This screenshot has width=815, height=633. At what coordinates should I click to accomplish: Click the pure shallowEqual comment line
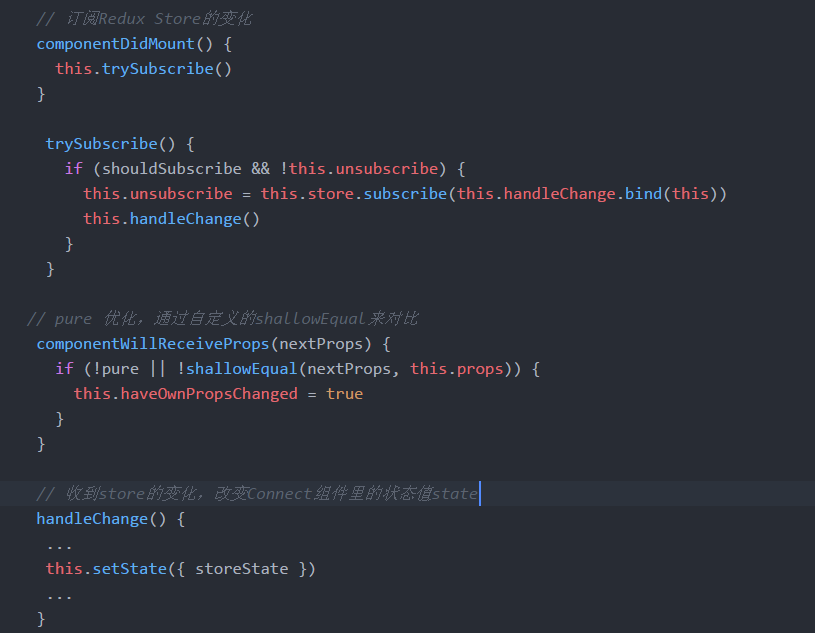click(x=222, y=319)
